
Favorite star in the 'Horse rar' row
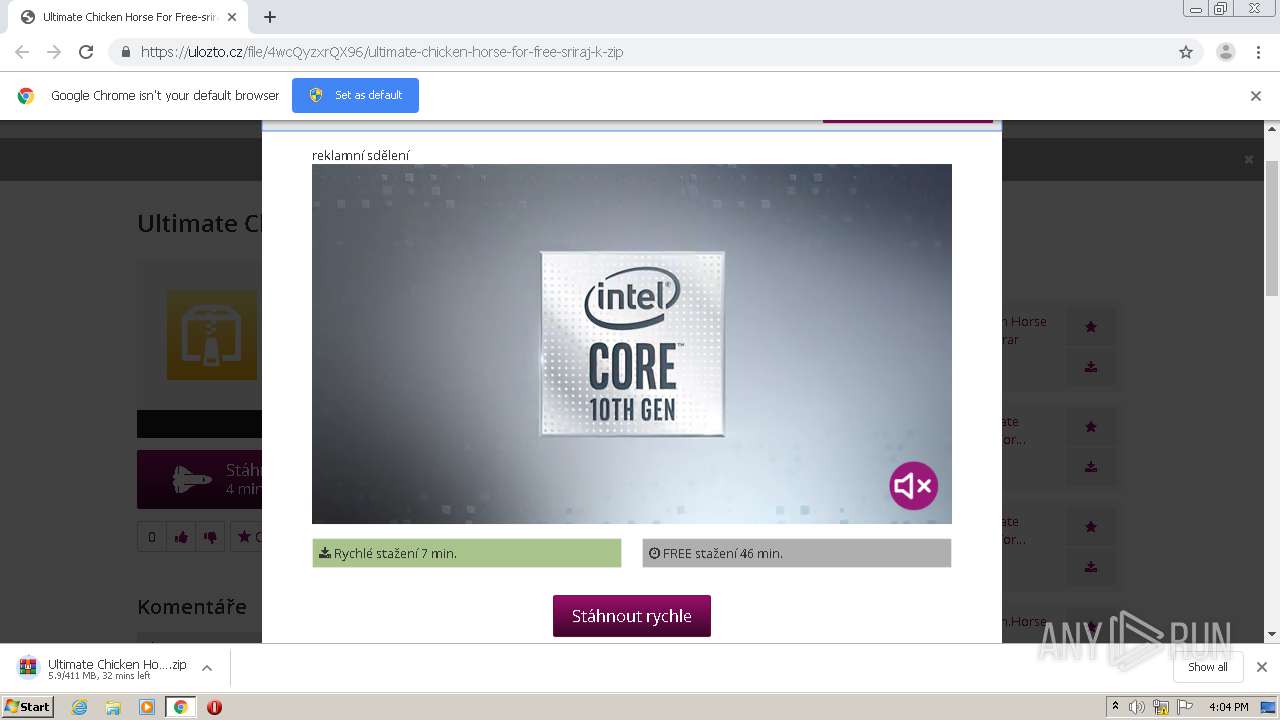tap(1091, 326)
